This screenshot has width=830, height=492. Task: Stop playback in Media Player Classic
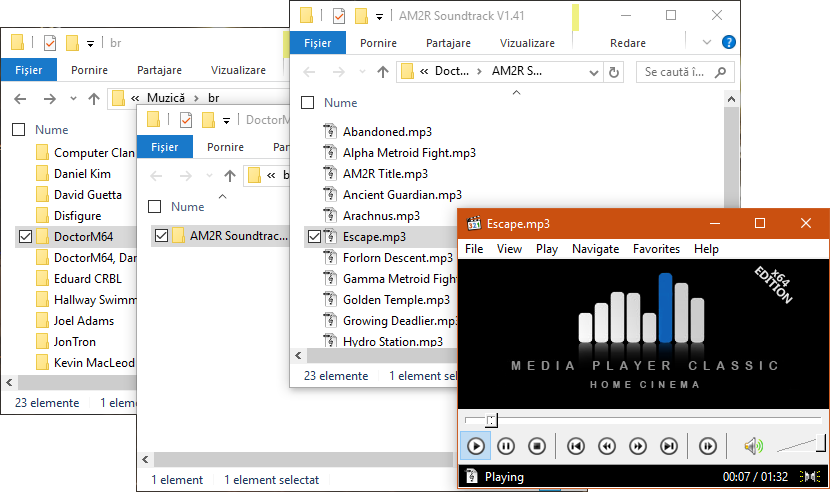pos(537,446)
